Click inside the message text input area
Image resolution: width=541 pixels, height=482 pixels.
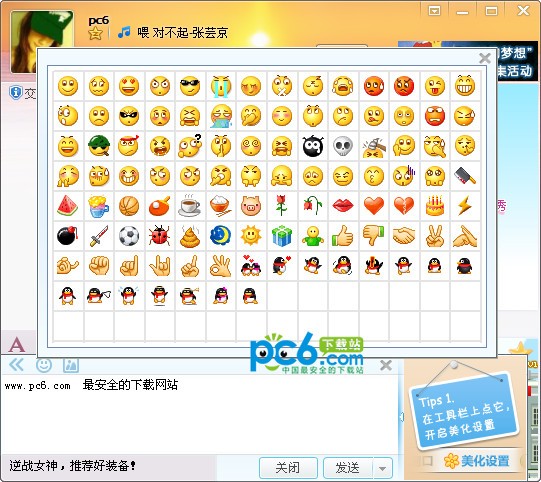coord(200,414)
